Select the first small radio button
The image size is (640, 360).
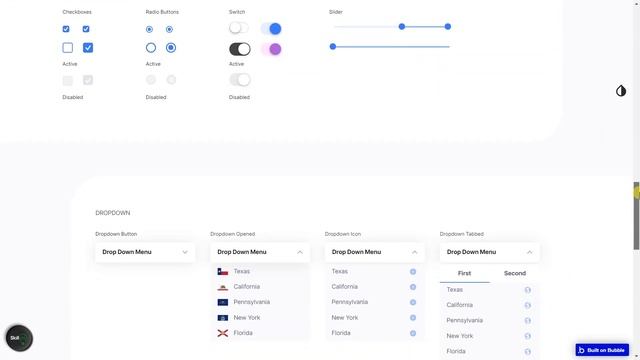149,29
